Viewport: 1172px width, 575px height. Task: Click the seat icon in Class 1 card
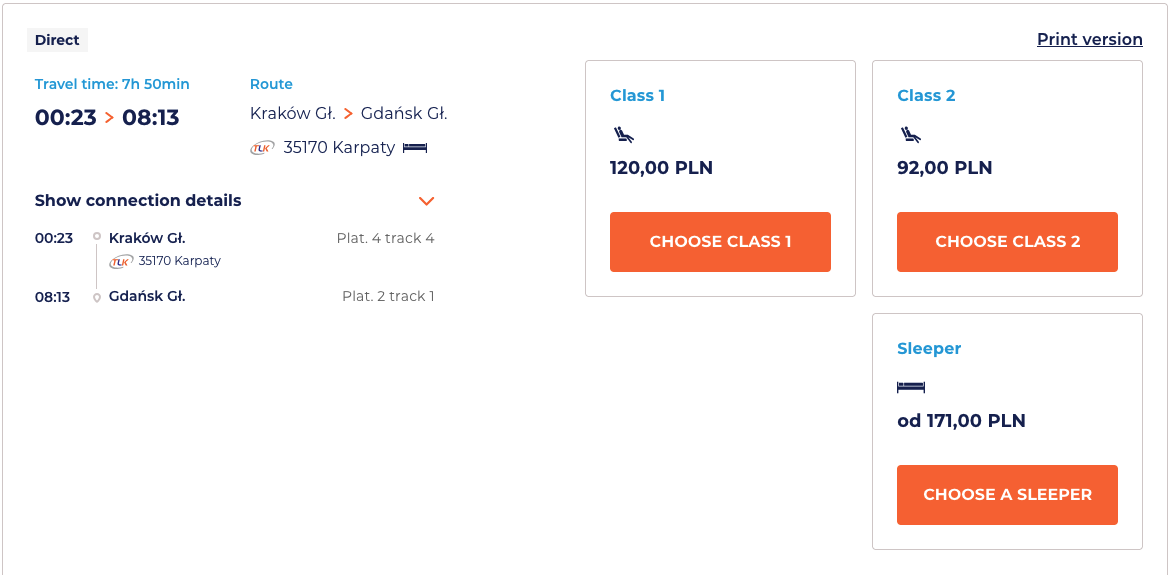(x=623, y=134)
